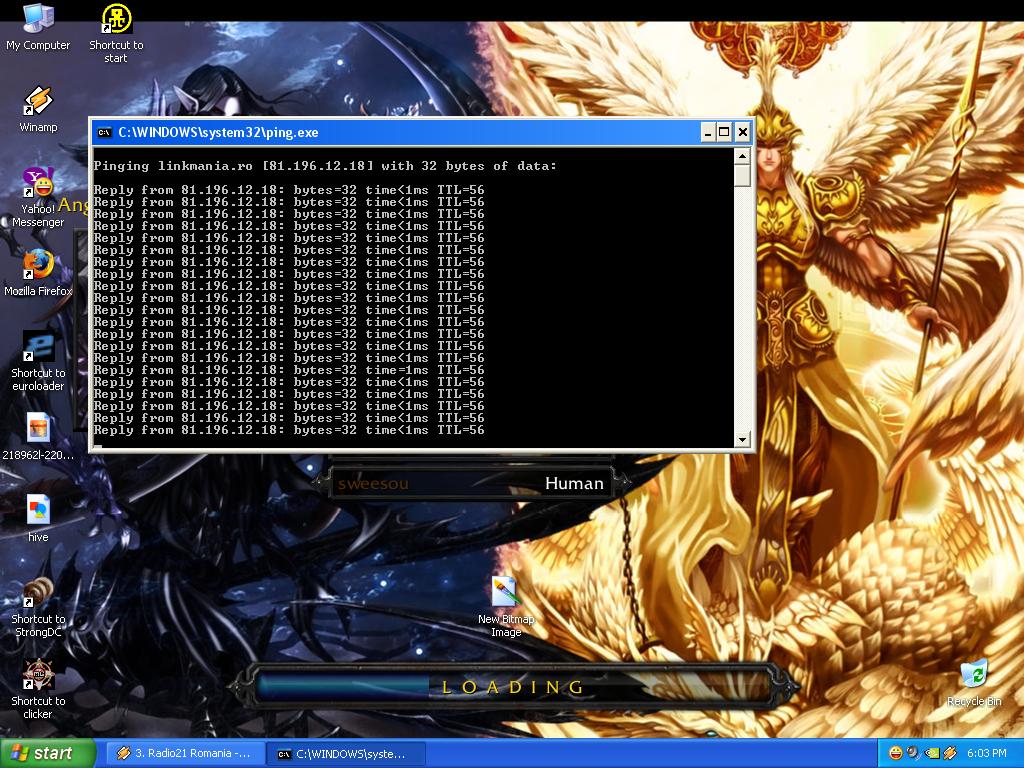Click the 6:03 PM taskbar clock
Viewport: 1024px width, 768px height.
pos(986,753)
